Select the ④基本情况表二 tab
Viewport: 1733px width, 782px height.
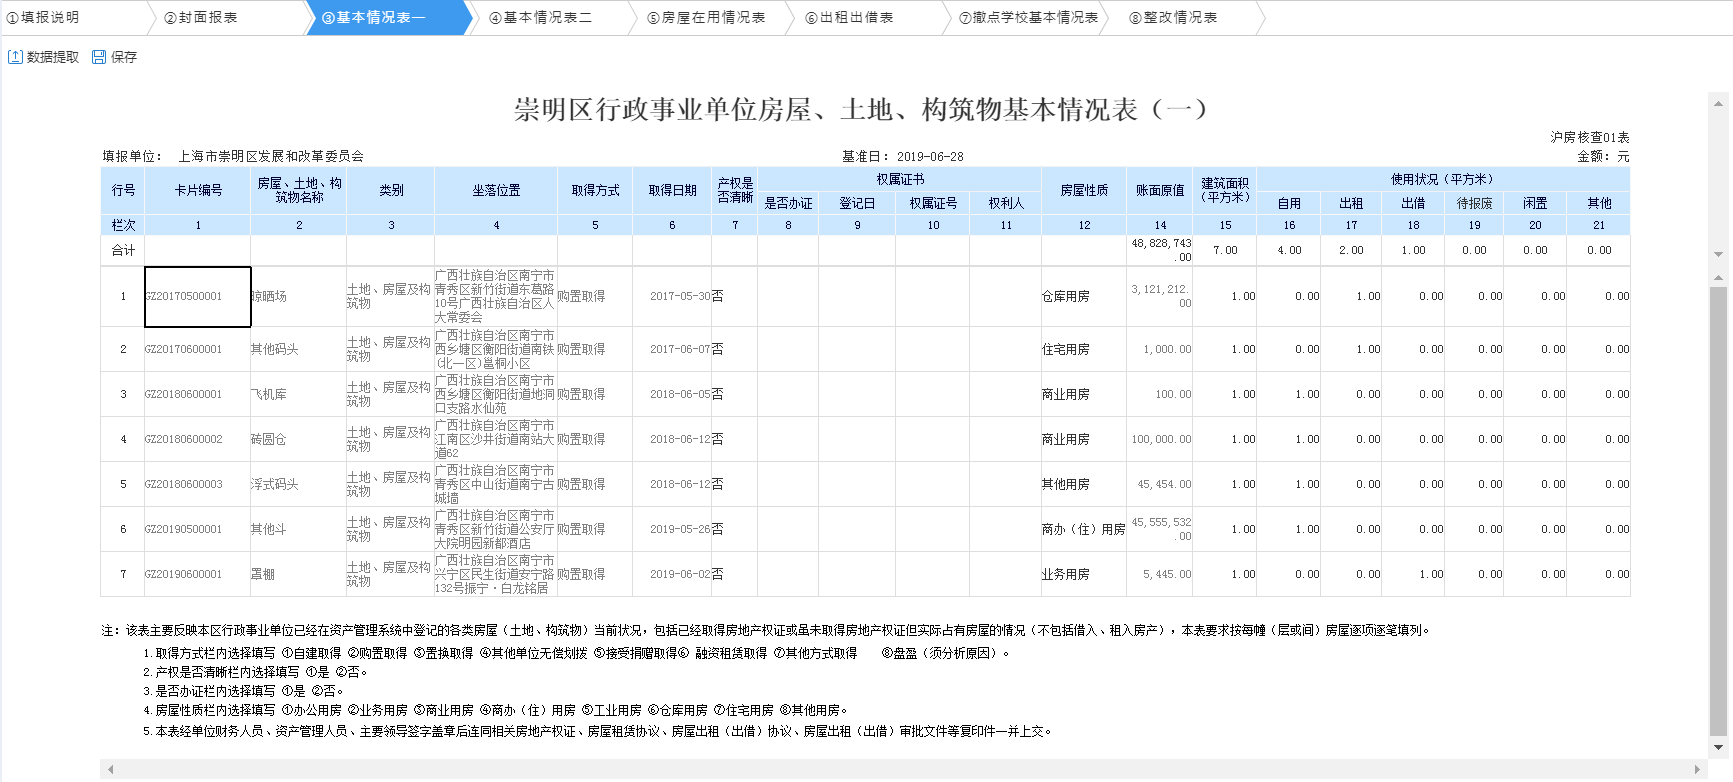(x=541, y=18)
